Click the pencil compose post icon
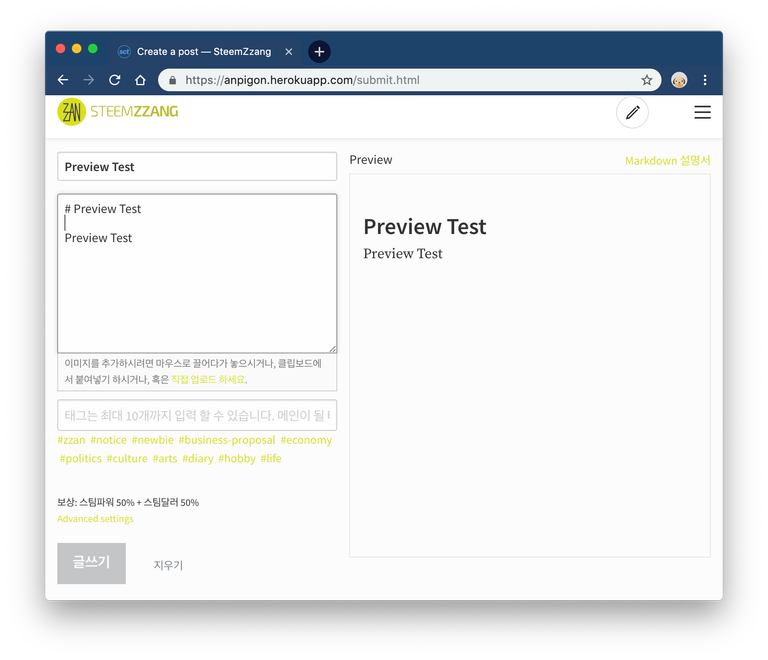The height and width of the screenshot is (660, 768). click(x=632, y=112)
